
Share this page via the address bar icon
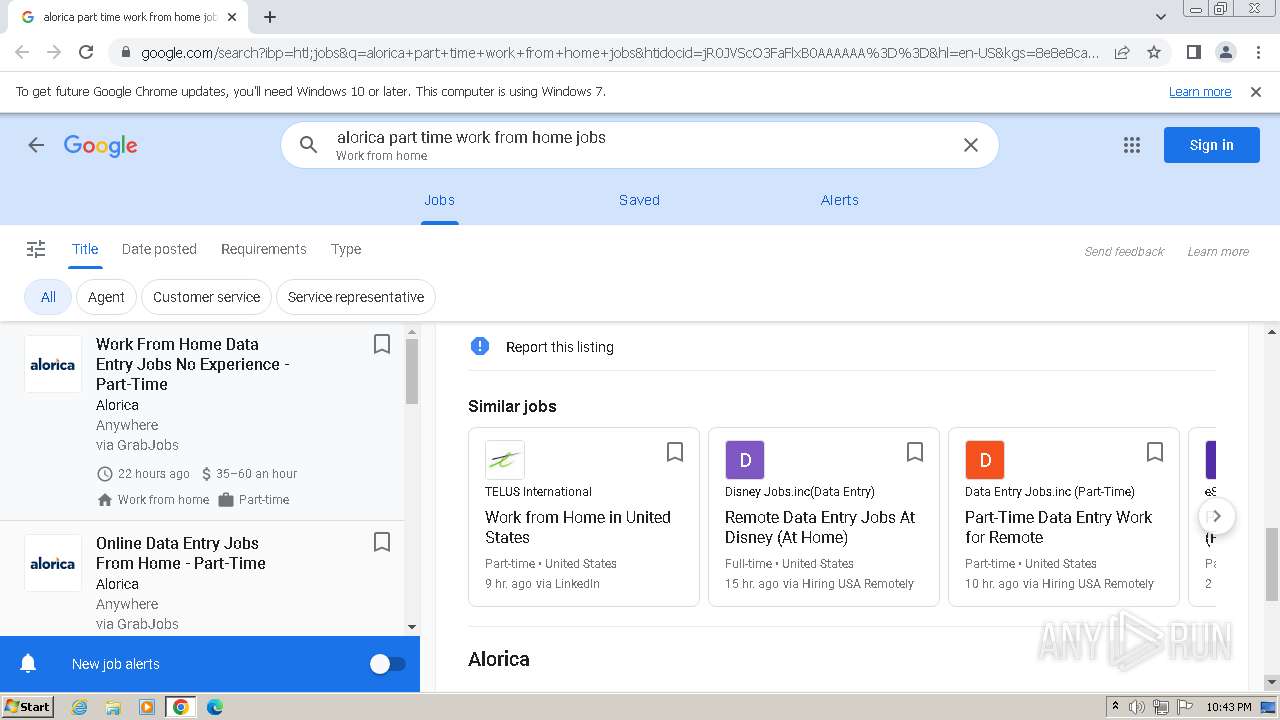(x=1122, y=52)
